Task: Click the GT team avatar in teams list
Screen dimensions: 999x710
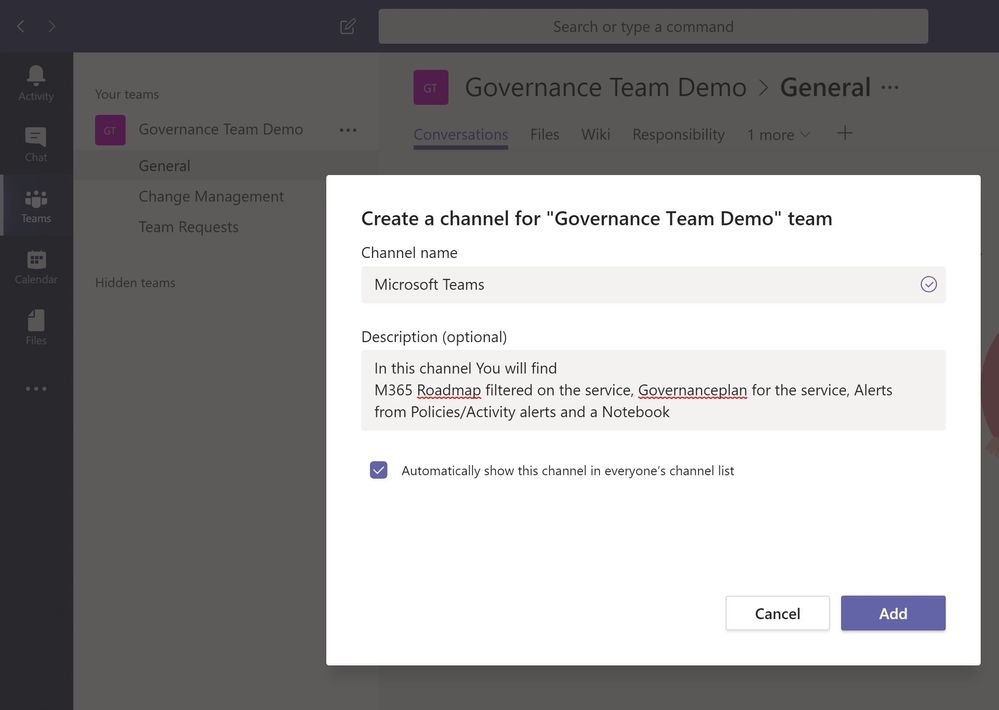Action: [110, 130]
